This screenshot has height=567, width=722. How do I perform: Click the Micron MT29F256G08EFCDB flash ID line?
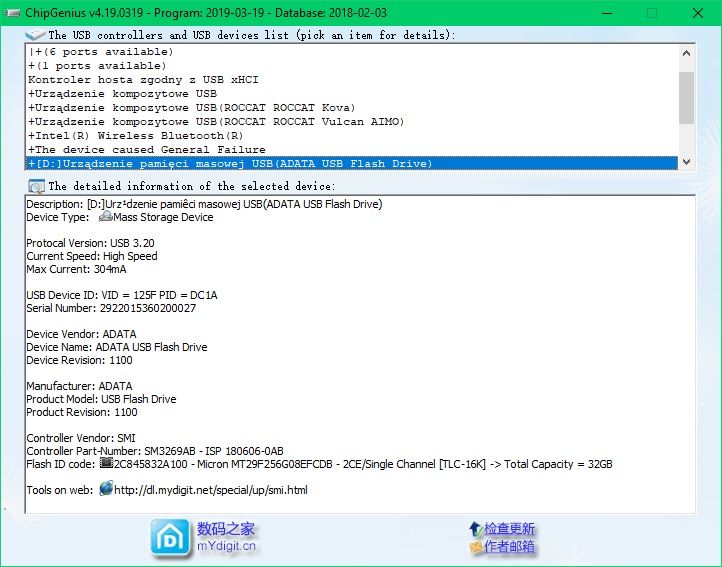pos(319,464)
